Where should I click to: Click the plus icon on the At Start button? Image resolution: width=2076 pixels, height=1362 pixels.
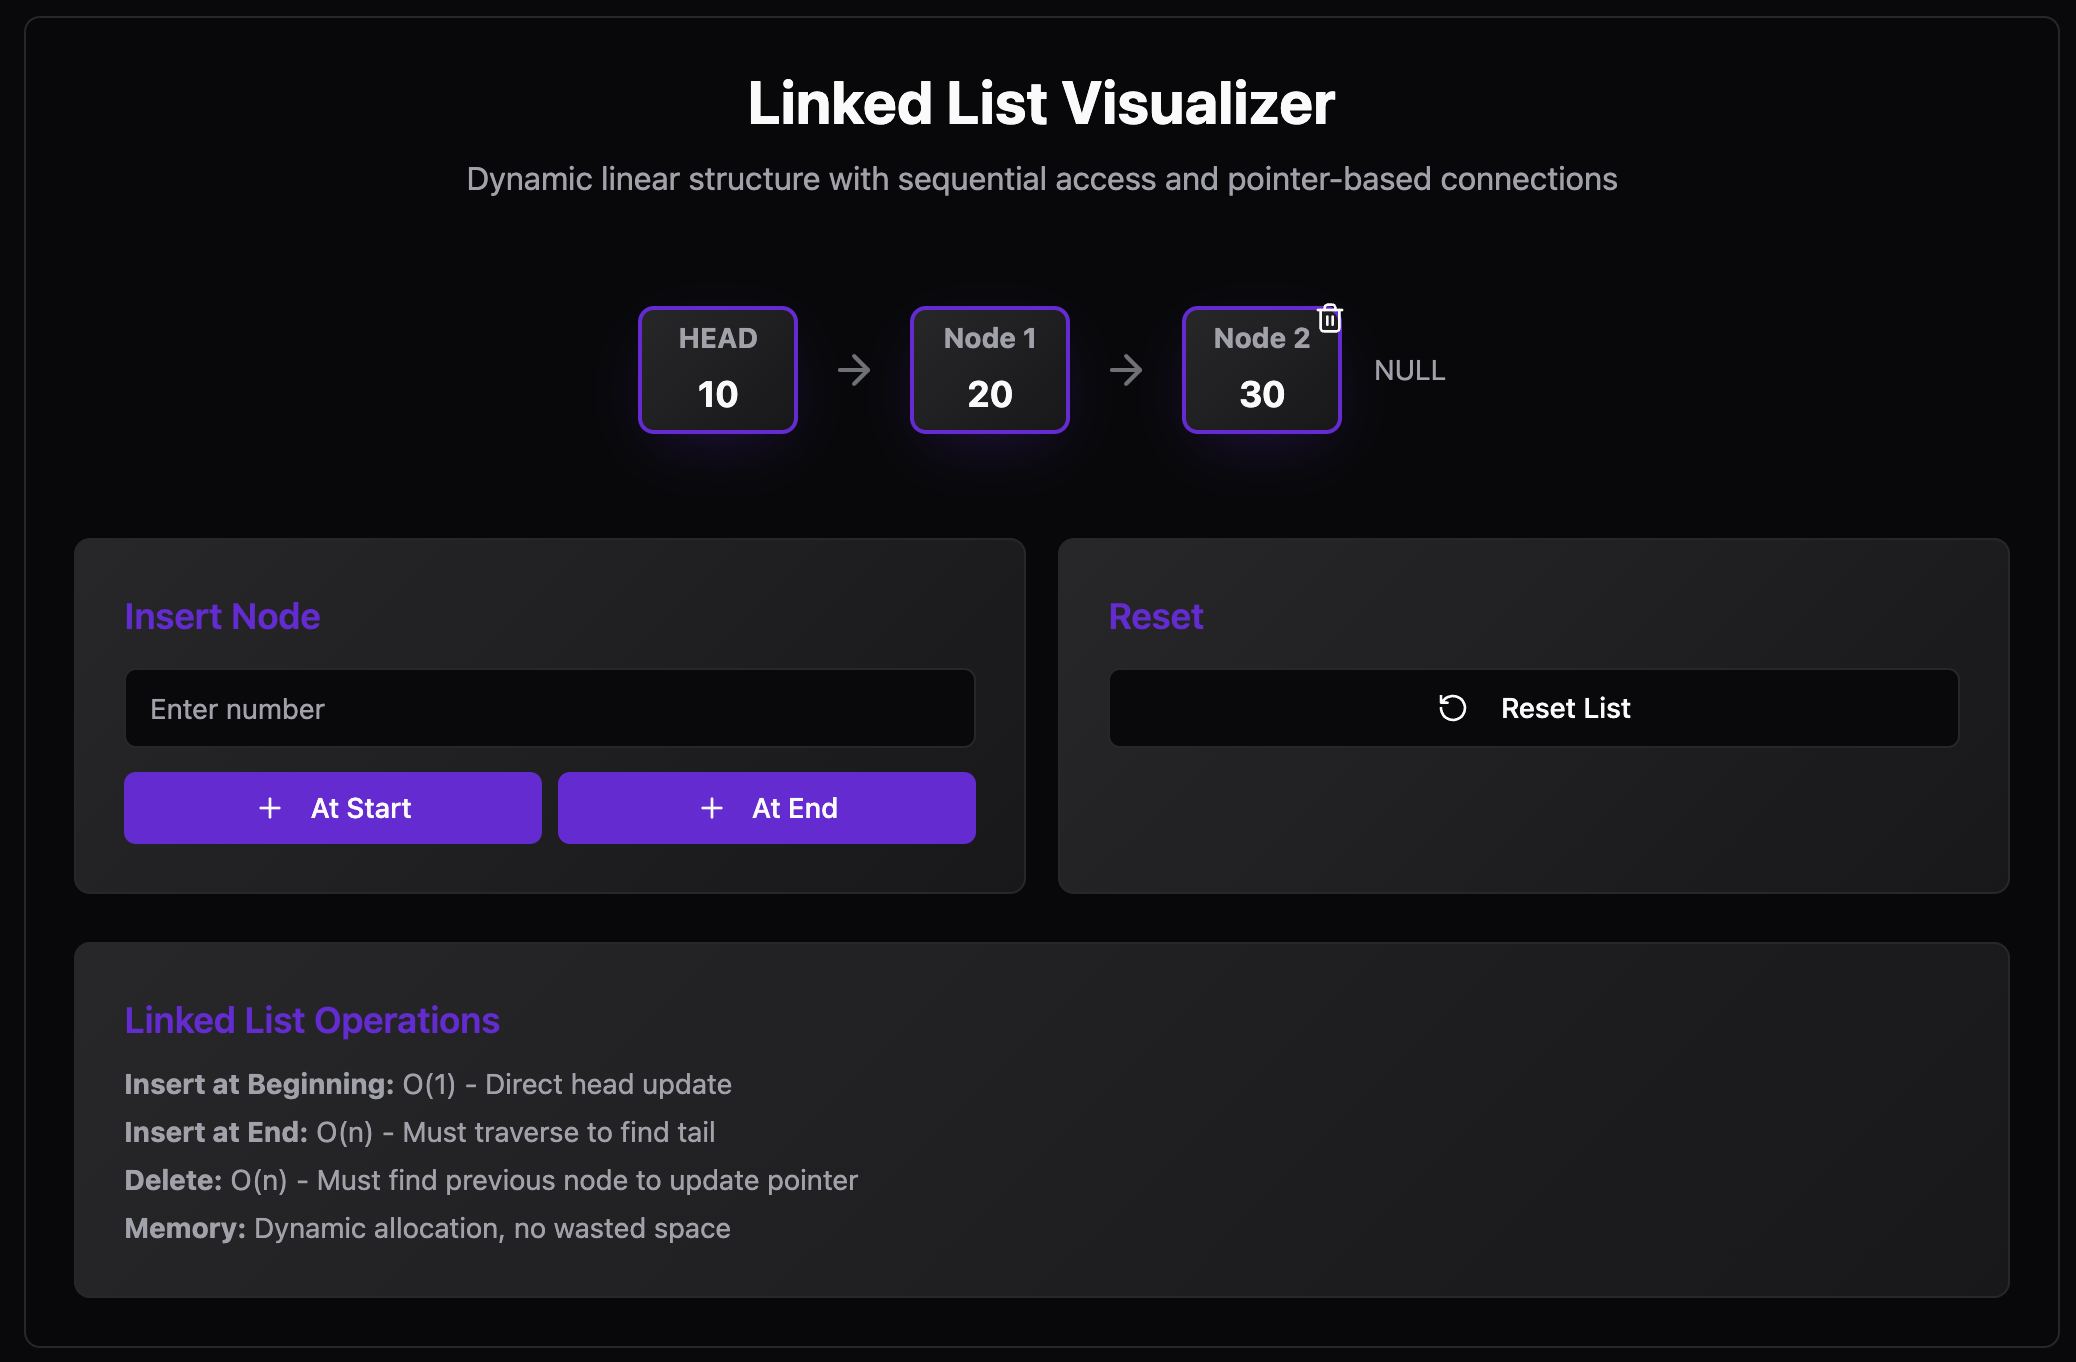[270, 807]
